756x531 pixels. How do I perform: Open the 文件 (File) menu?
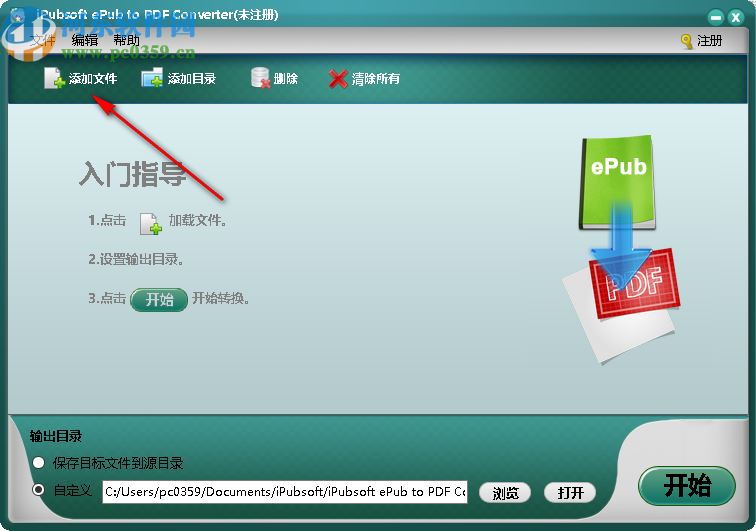point(42,41)
